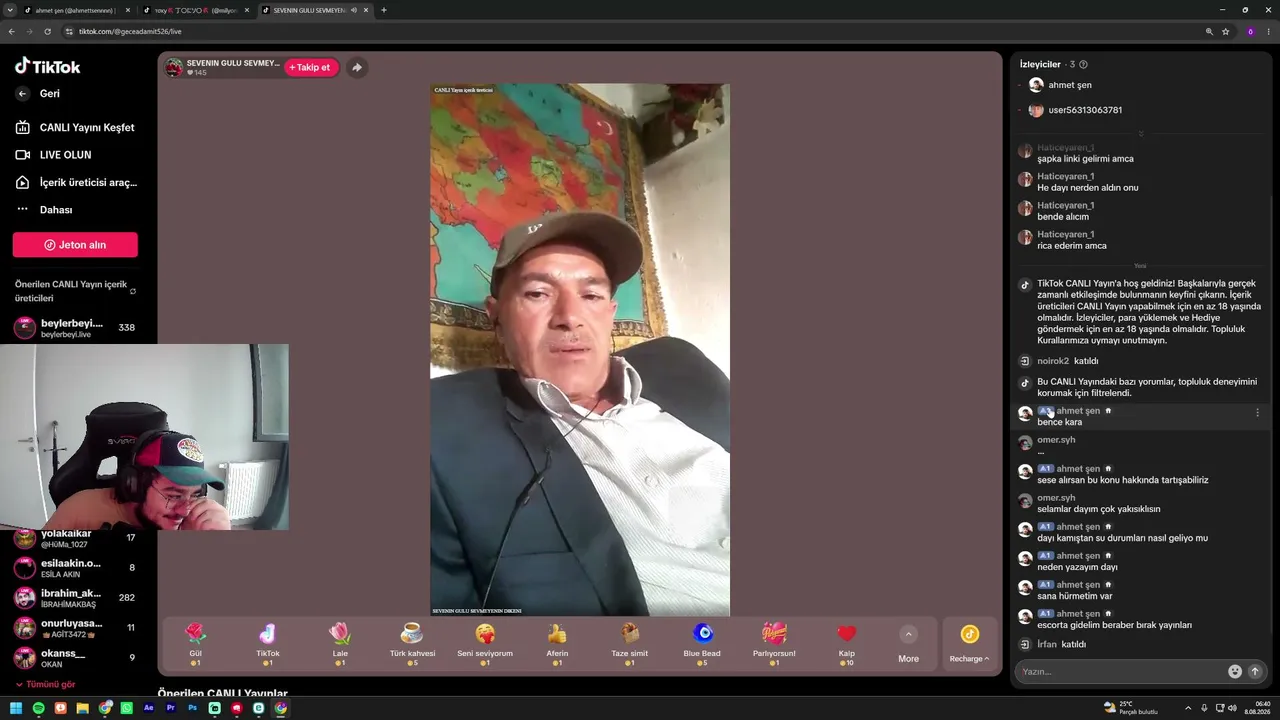
Task: Send a Blue Bead gift
Action: coord(702,642)
